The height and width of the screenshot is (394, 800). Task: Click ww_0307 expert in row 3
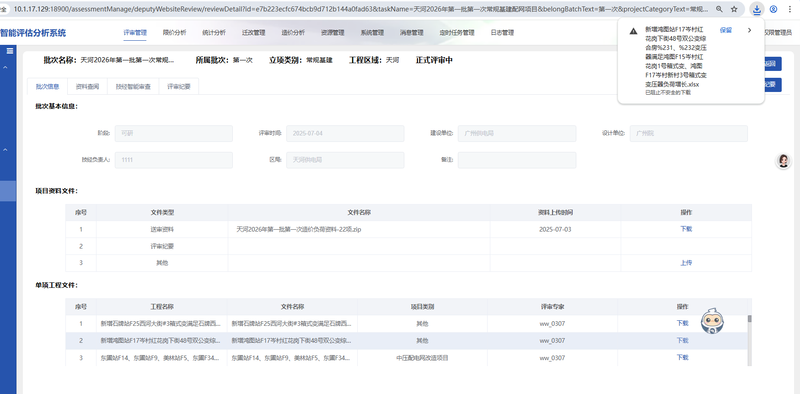[x=552, y=358]
